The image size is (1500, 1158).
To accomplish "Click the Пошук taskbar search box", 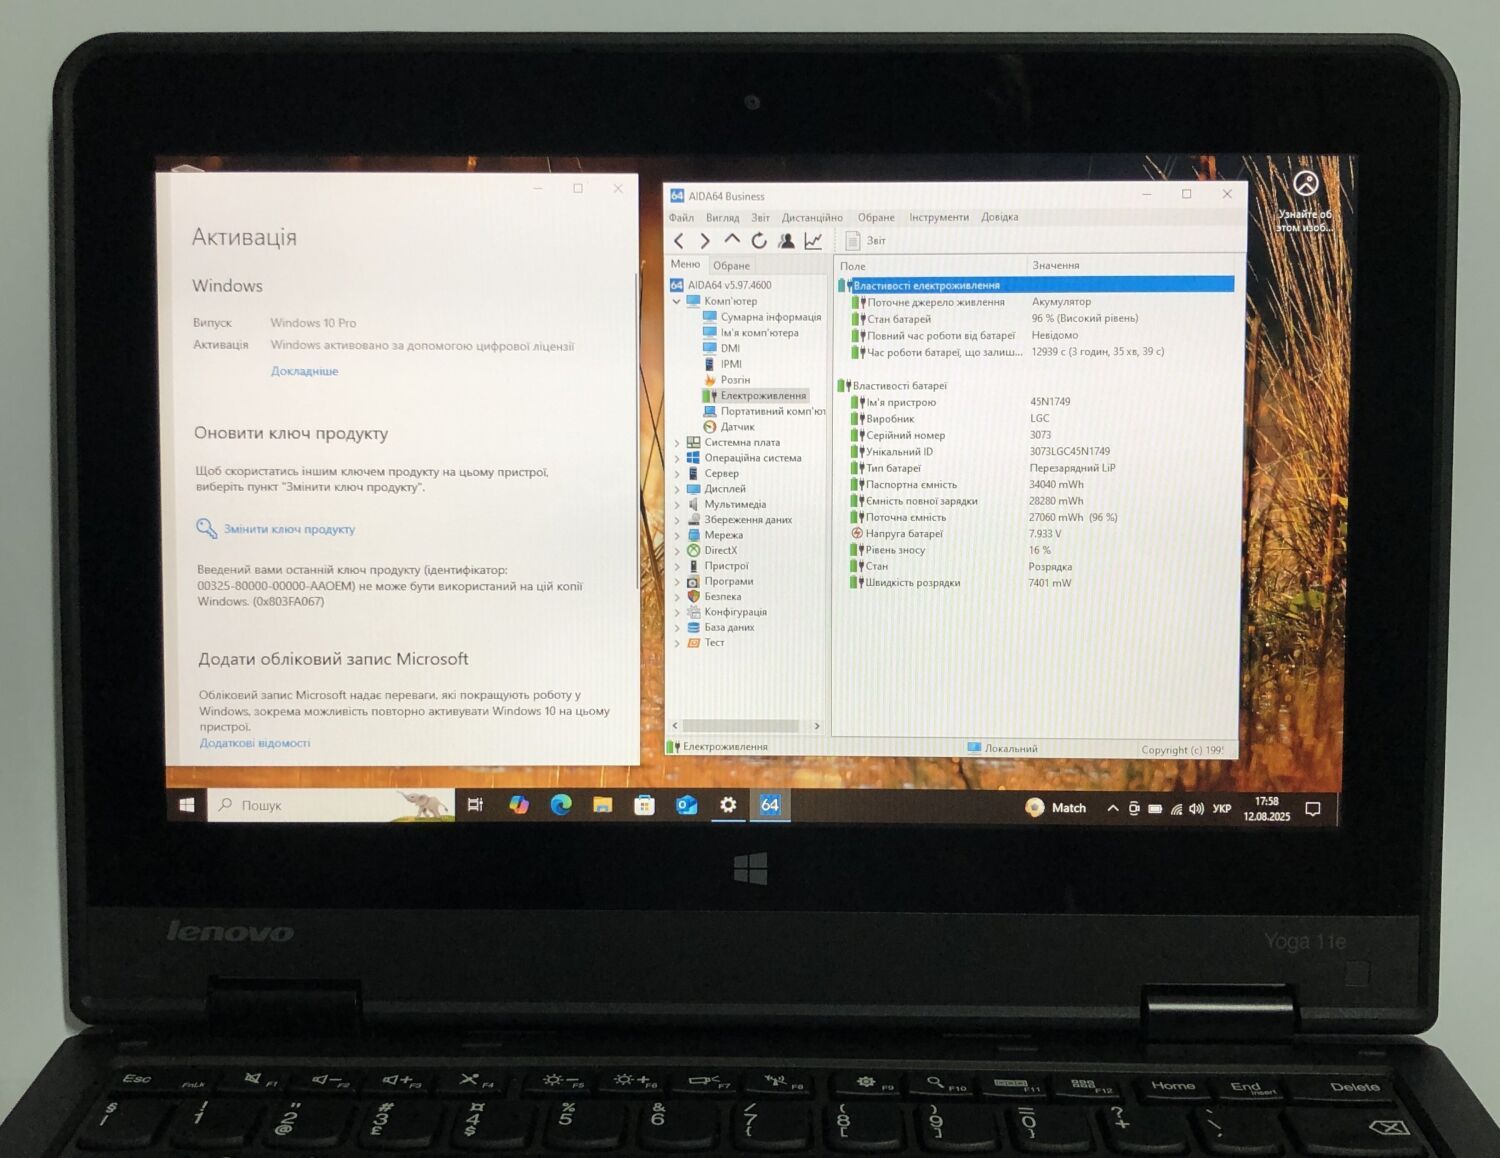I will point(330,805).
